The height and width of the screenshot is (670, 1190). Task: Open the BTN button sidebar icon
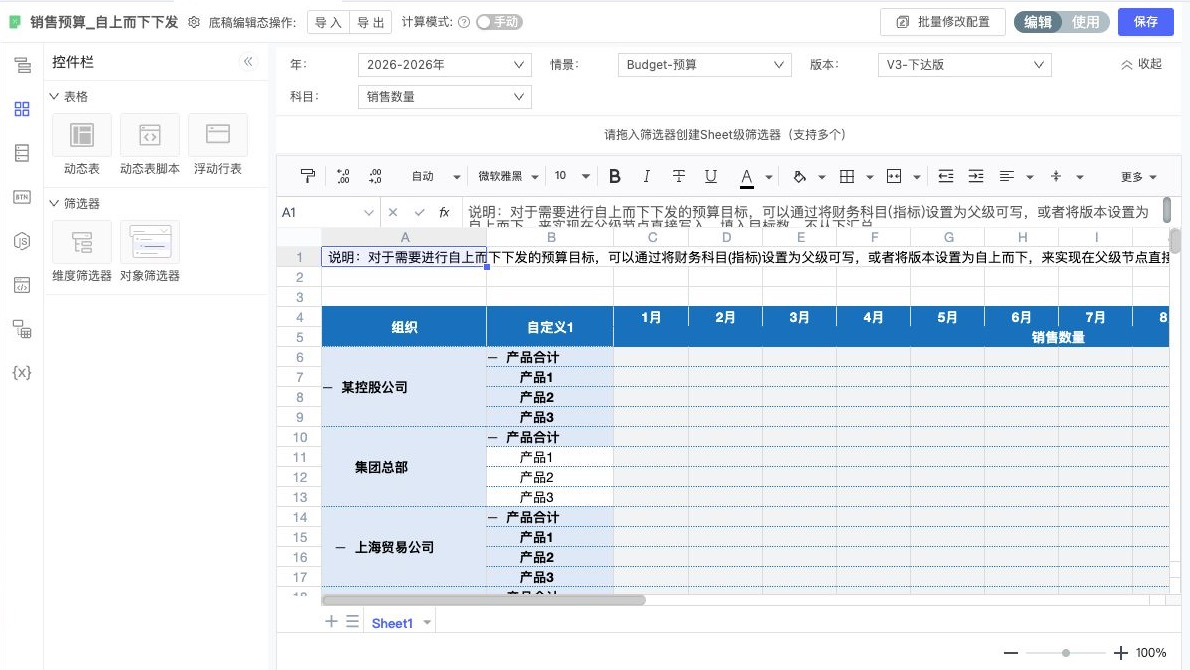point(22,197)
